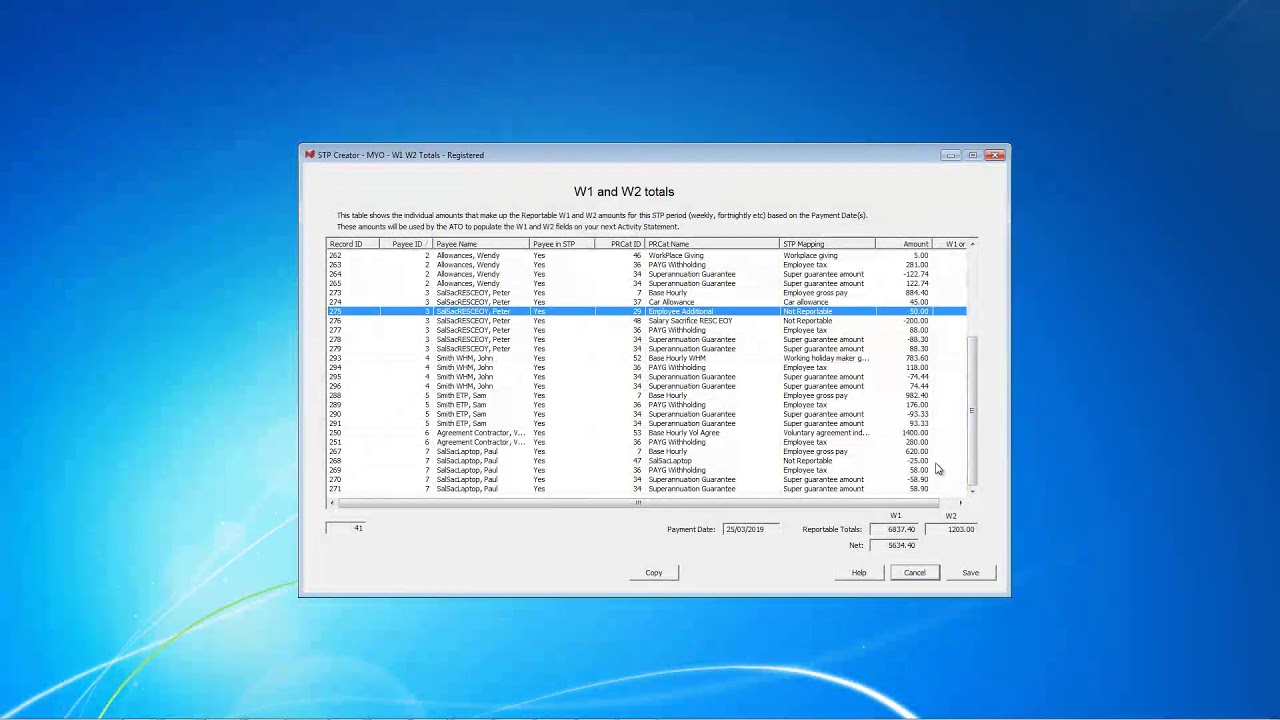Save the W1 and W2 totals
The image size is (1280, 720).
[x=971, y=573]
